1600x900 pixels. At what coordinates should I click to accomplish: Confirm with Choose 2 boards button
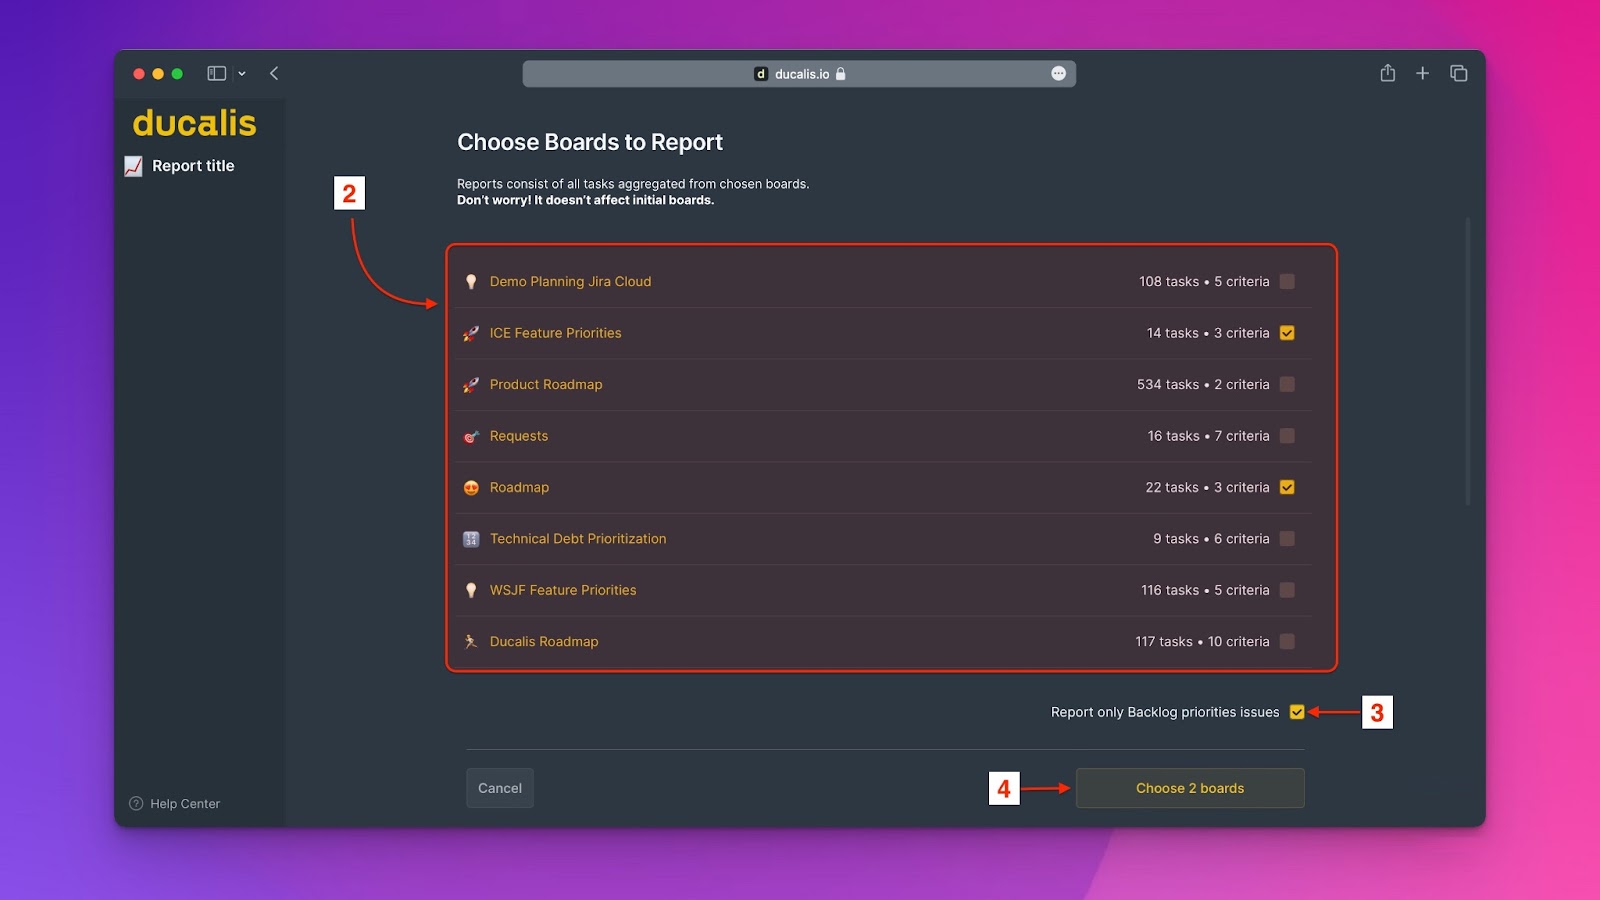coord(1190,788)
